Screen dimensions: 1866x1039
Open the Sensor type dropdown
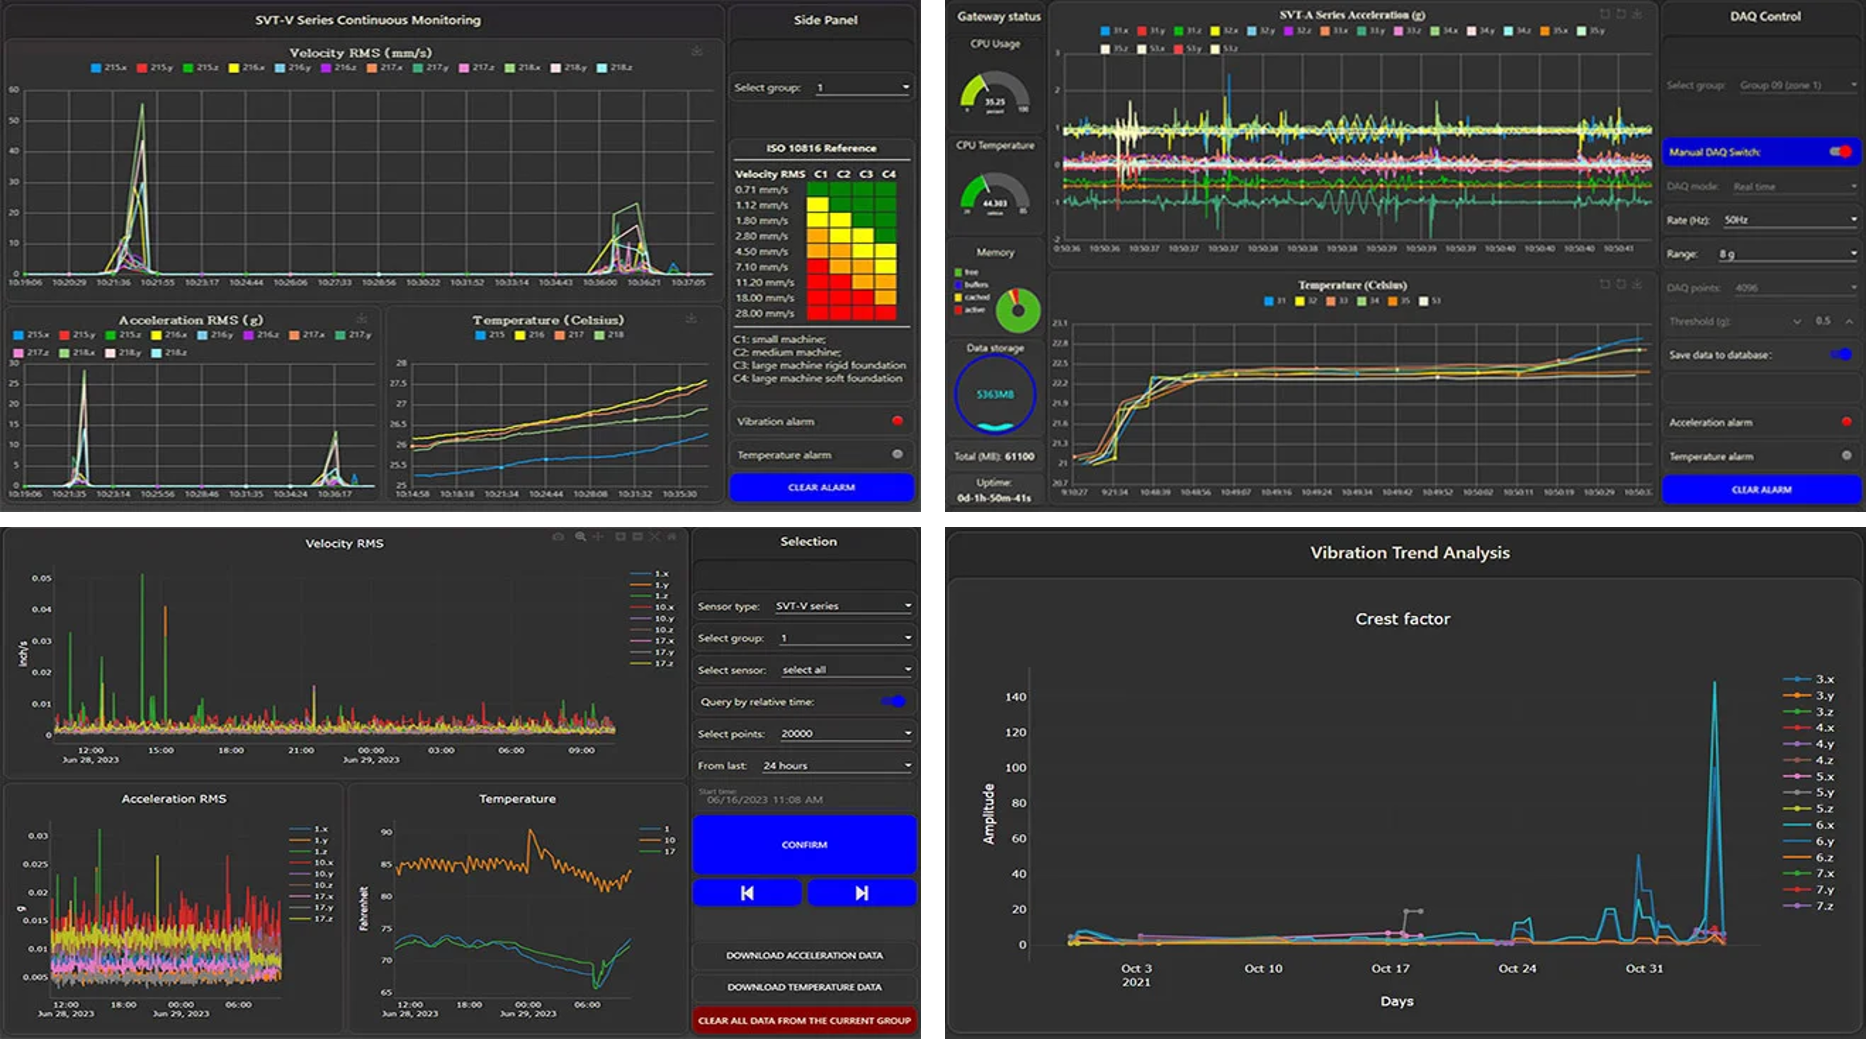(x=843, y=606)
